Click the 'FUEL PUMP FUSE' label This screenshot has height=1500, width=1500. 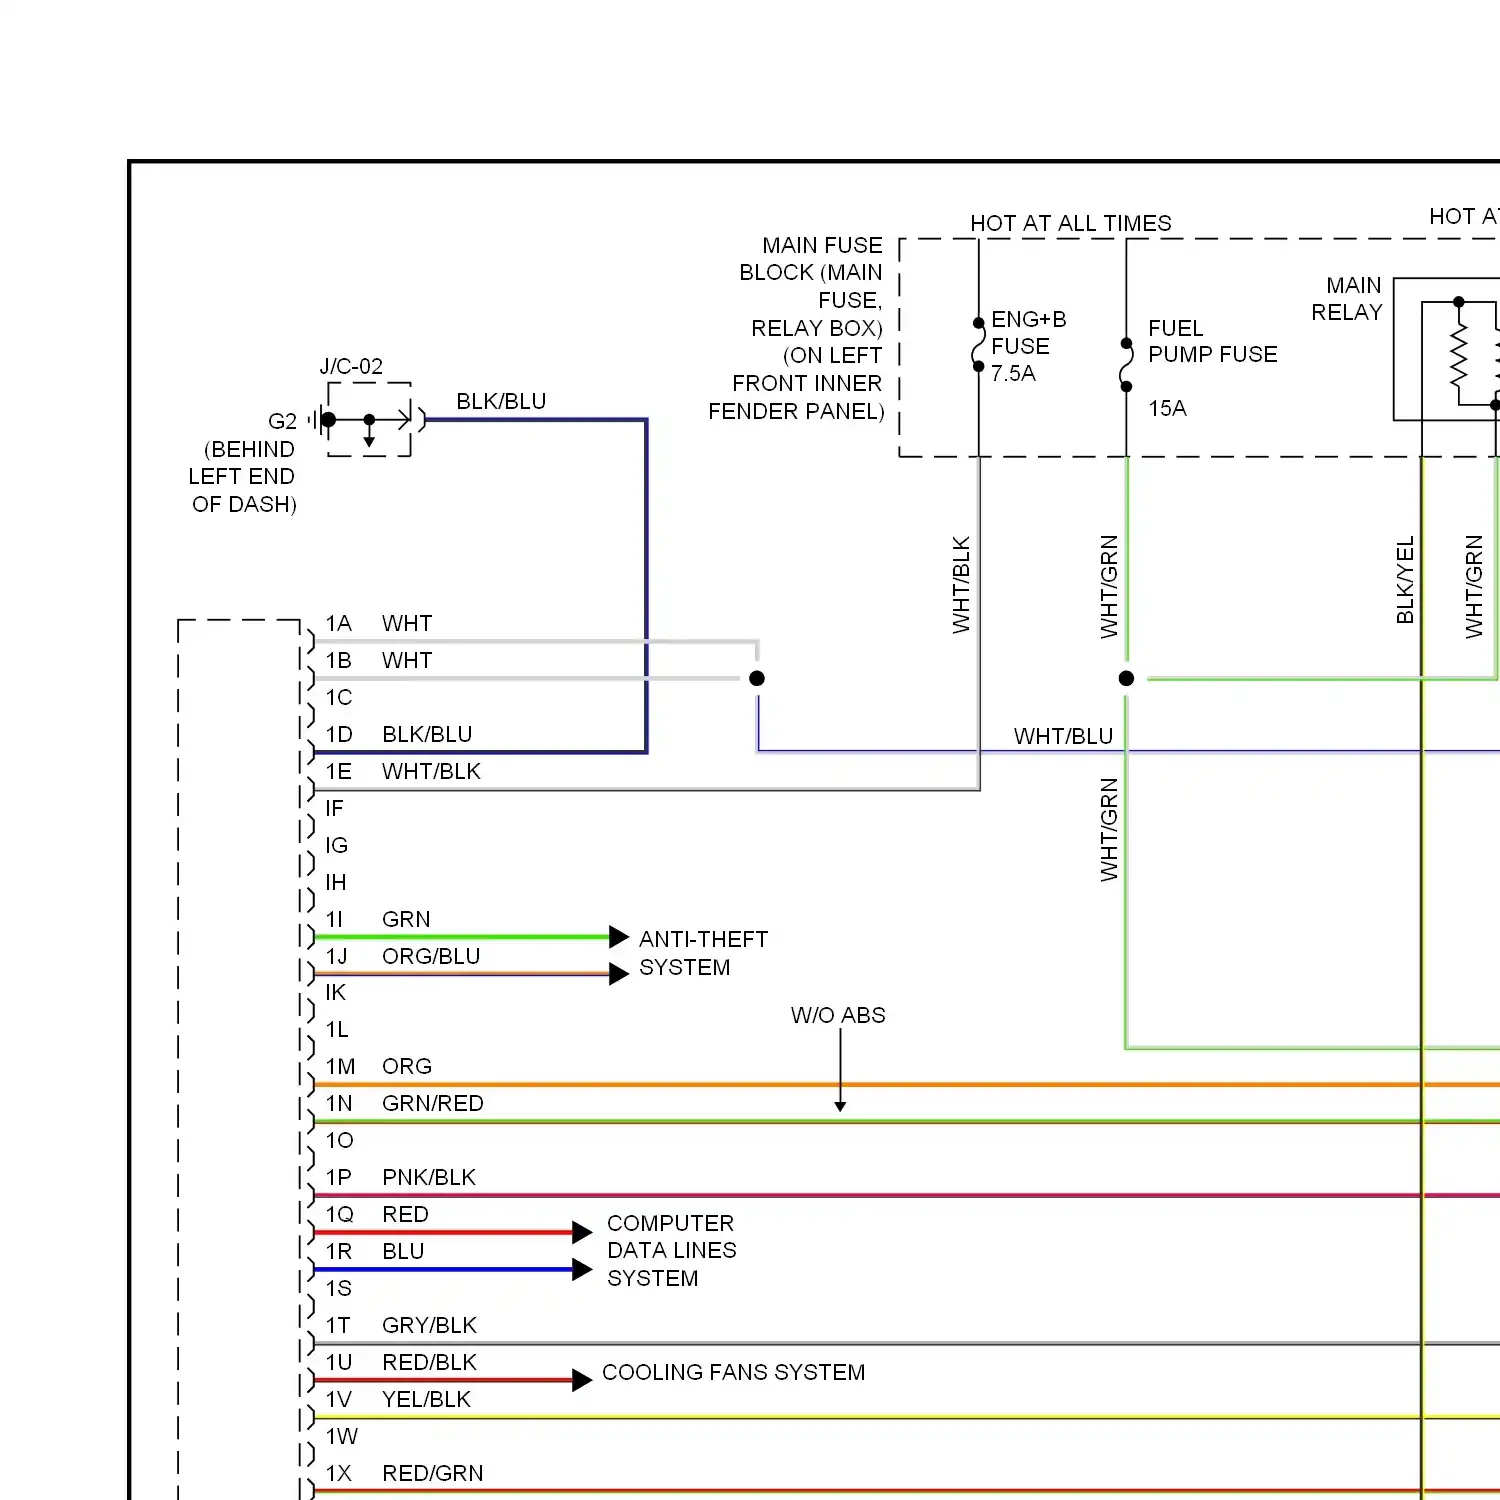pos(1212,341)
